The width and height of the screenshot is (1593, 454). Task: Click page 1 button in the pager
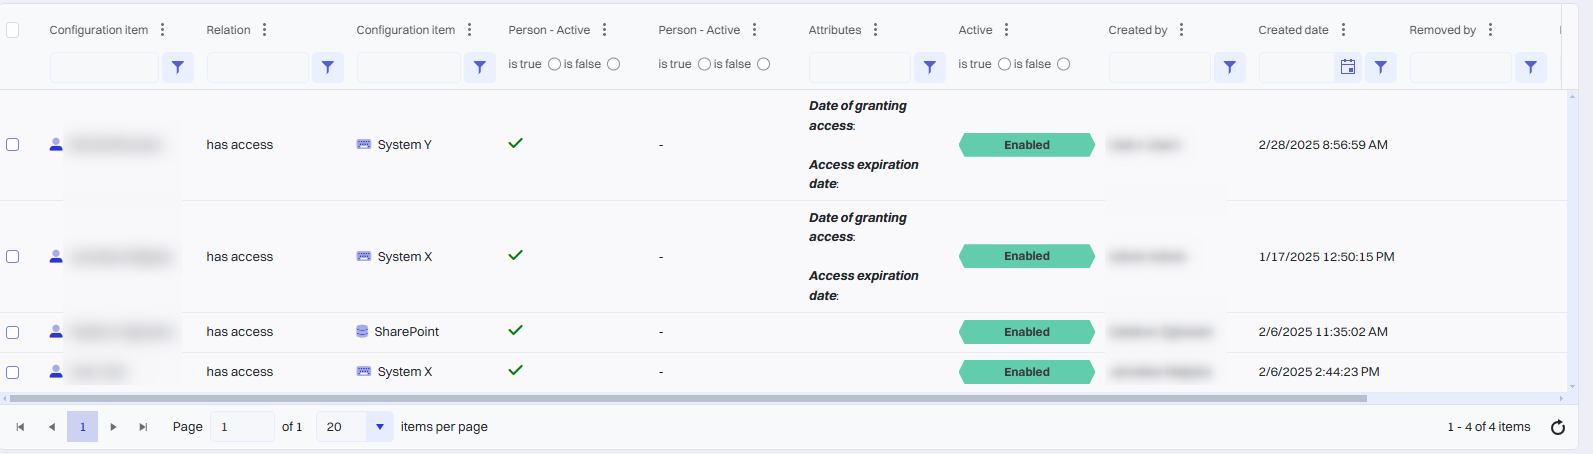[x=82, y=427]
